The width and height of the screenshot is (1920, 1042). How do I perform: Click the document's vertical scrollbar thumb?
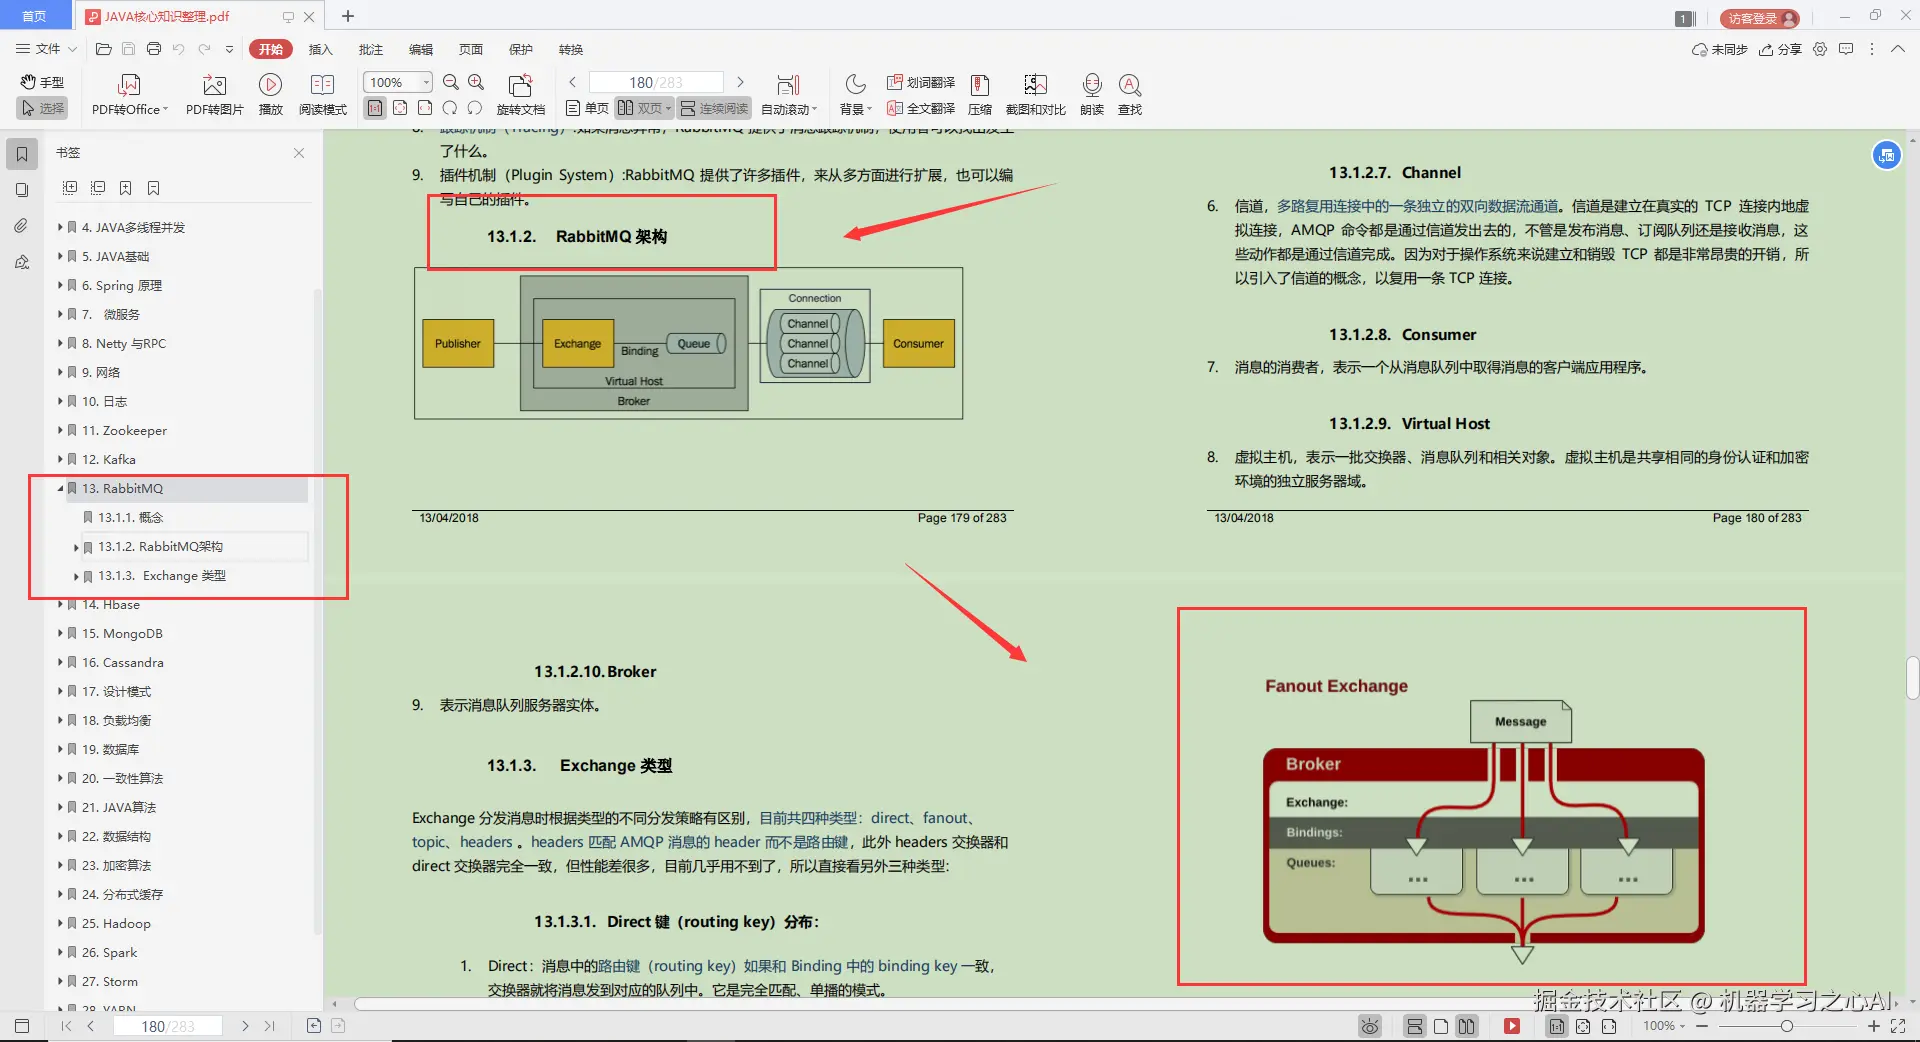[1912, 678]
